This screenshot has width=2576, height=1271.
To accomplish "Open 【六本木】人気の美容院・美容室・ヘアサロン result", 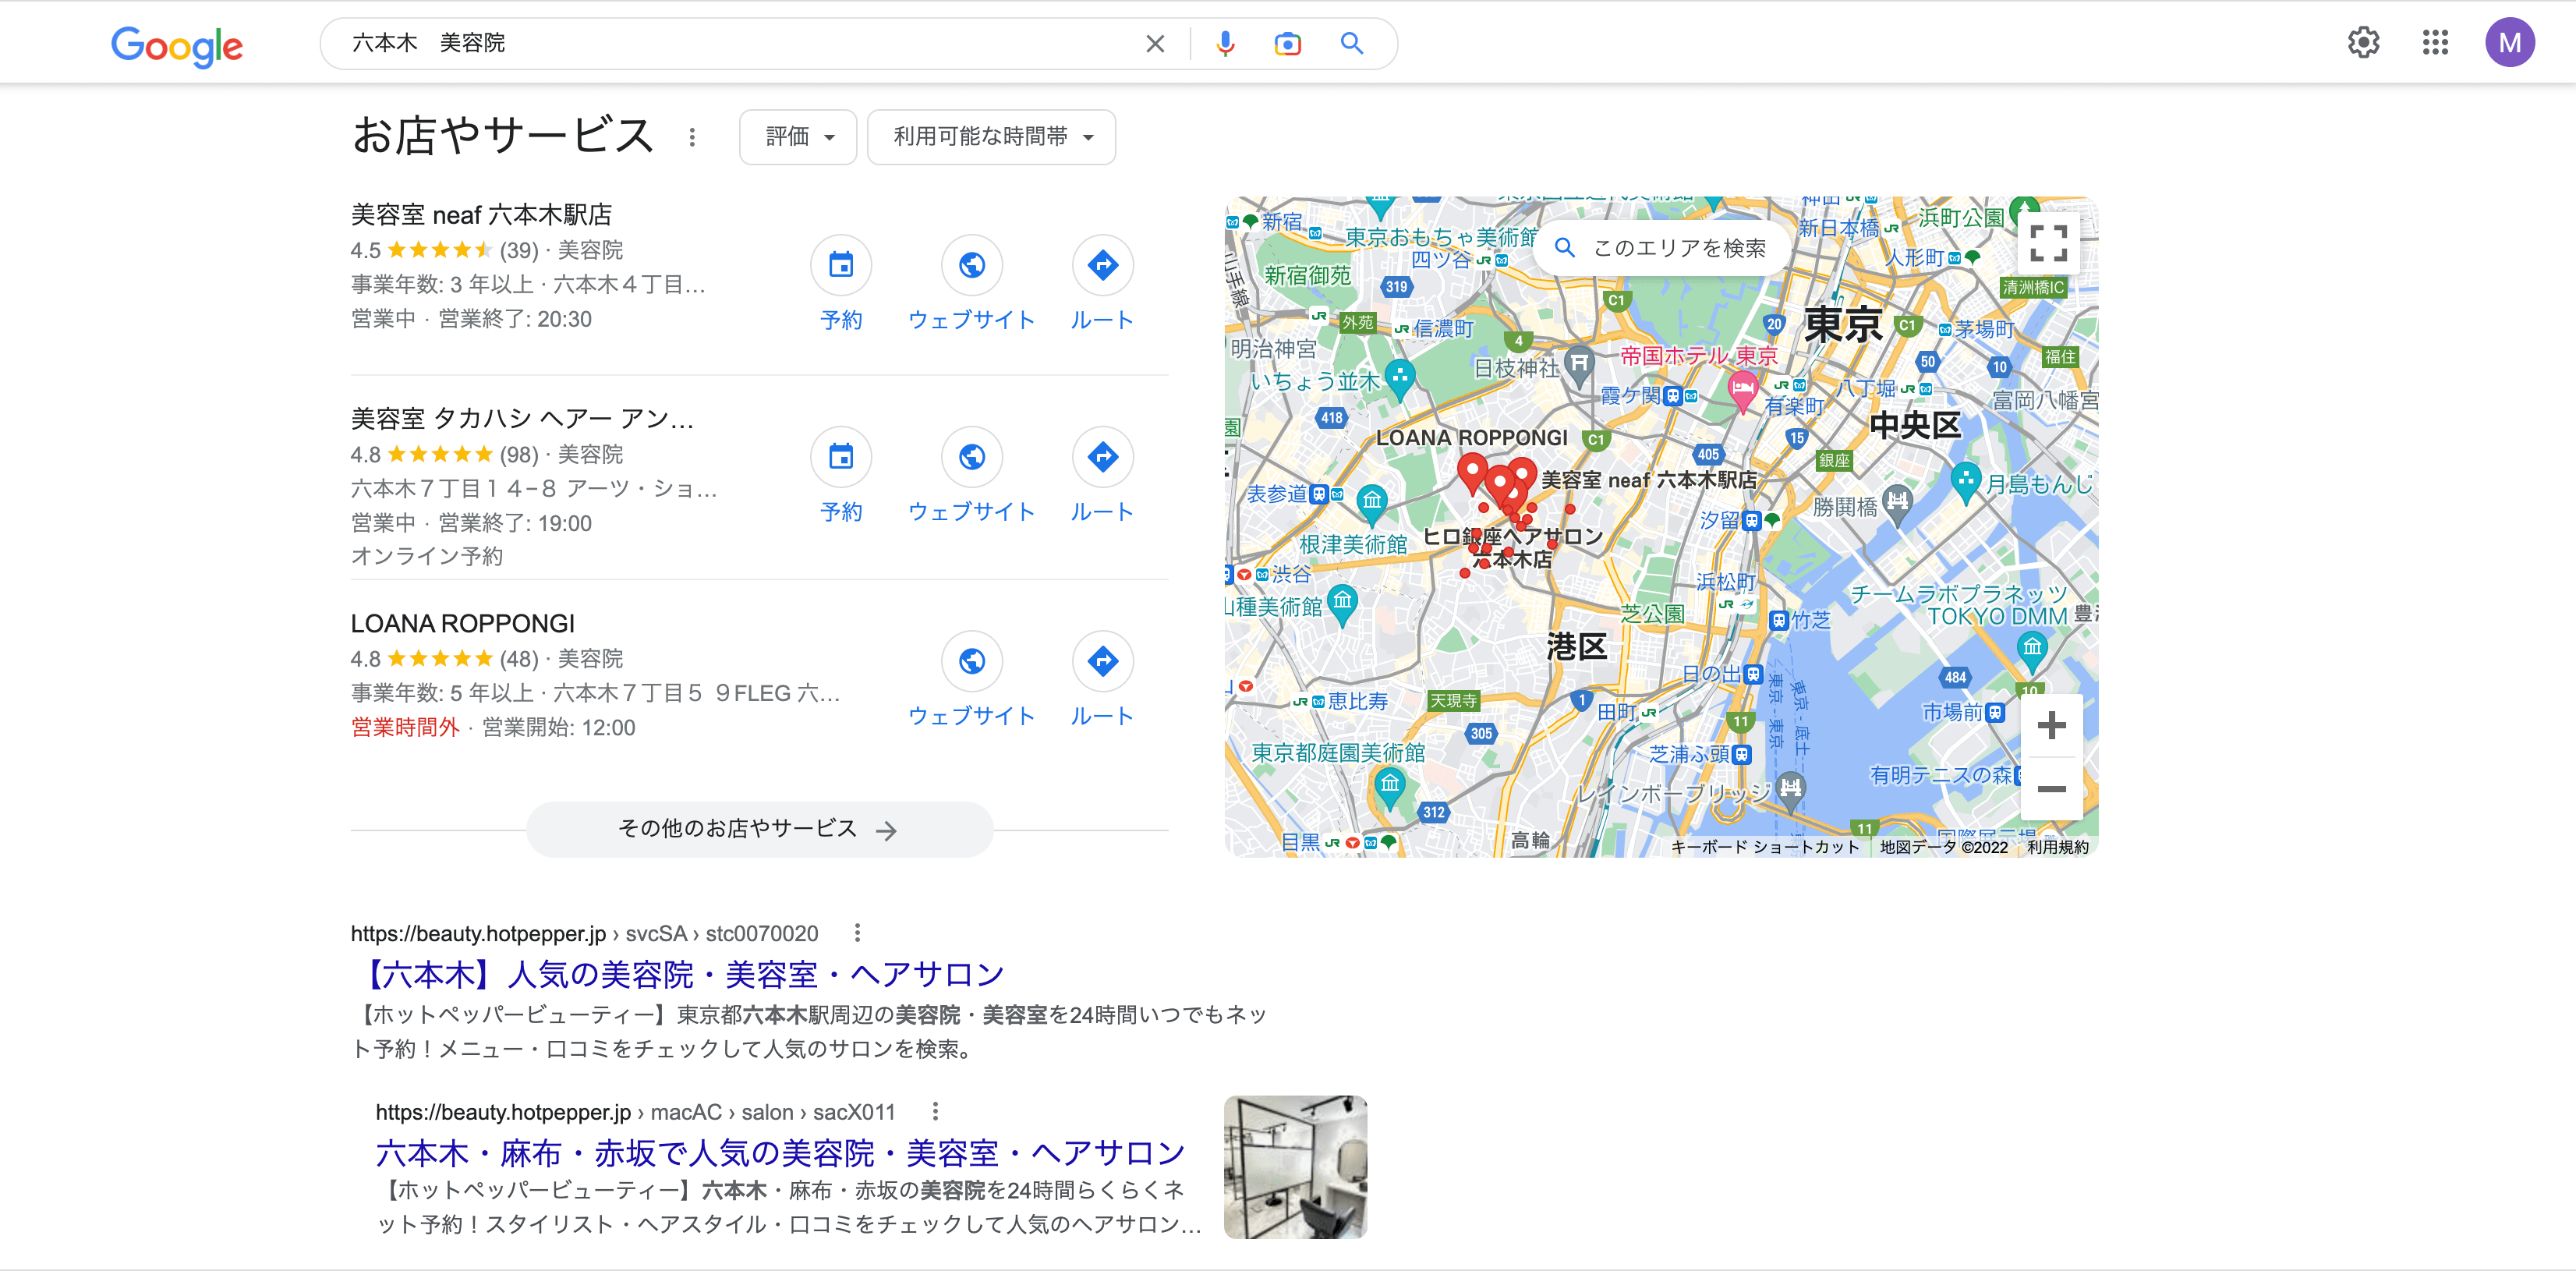I will 681,974.
